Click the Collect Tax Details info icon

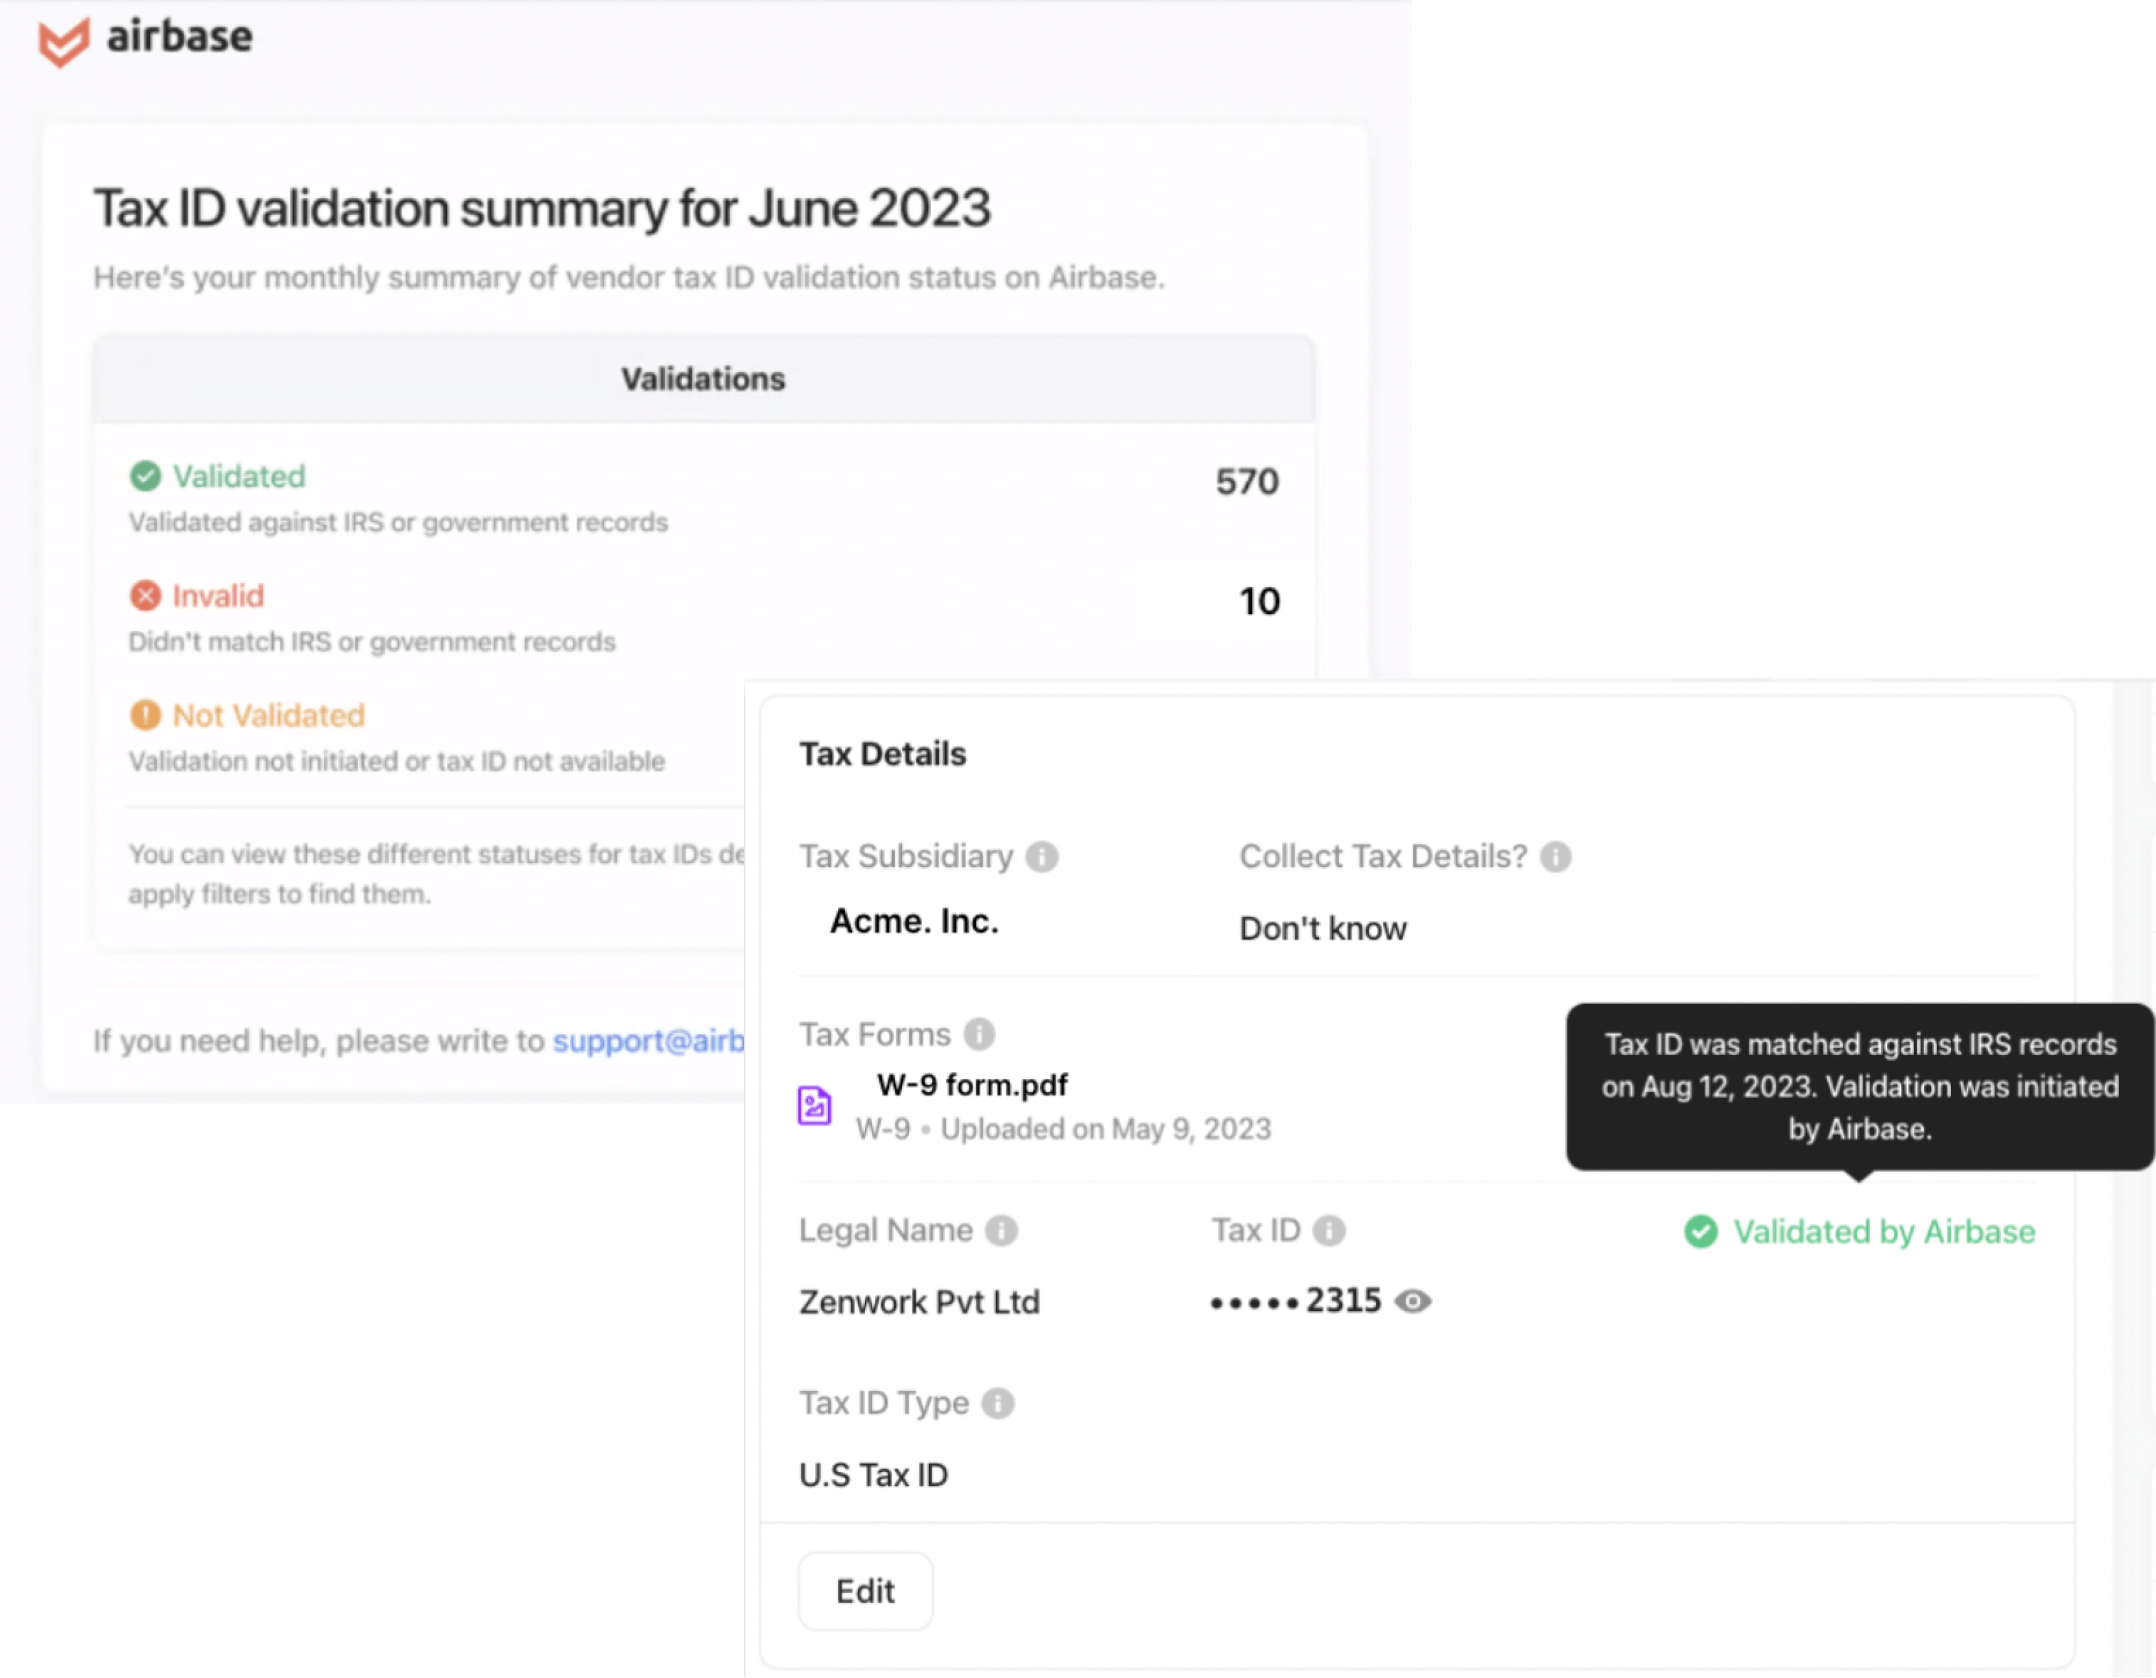[x=1556, y=857]
